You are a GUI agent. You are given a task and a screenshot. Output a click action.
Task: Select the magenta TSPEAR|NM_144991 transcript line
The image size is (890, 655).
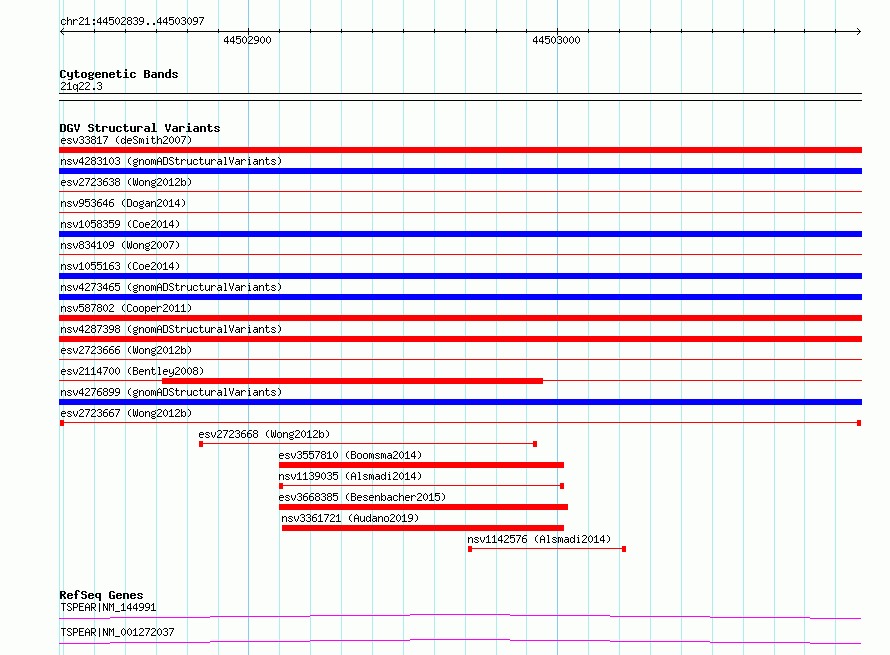coord(460,616)
